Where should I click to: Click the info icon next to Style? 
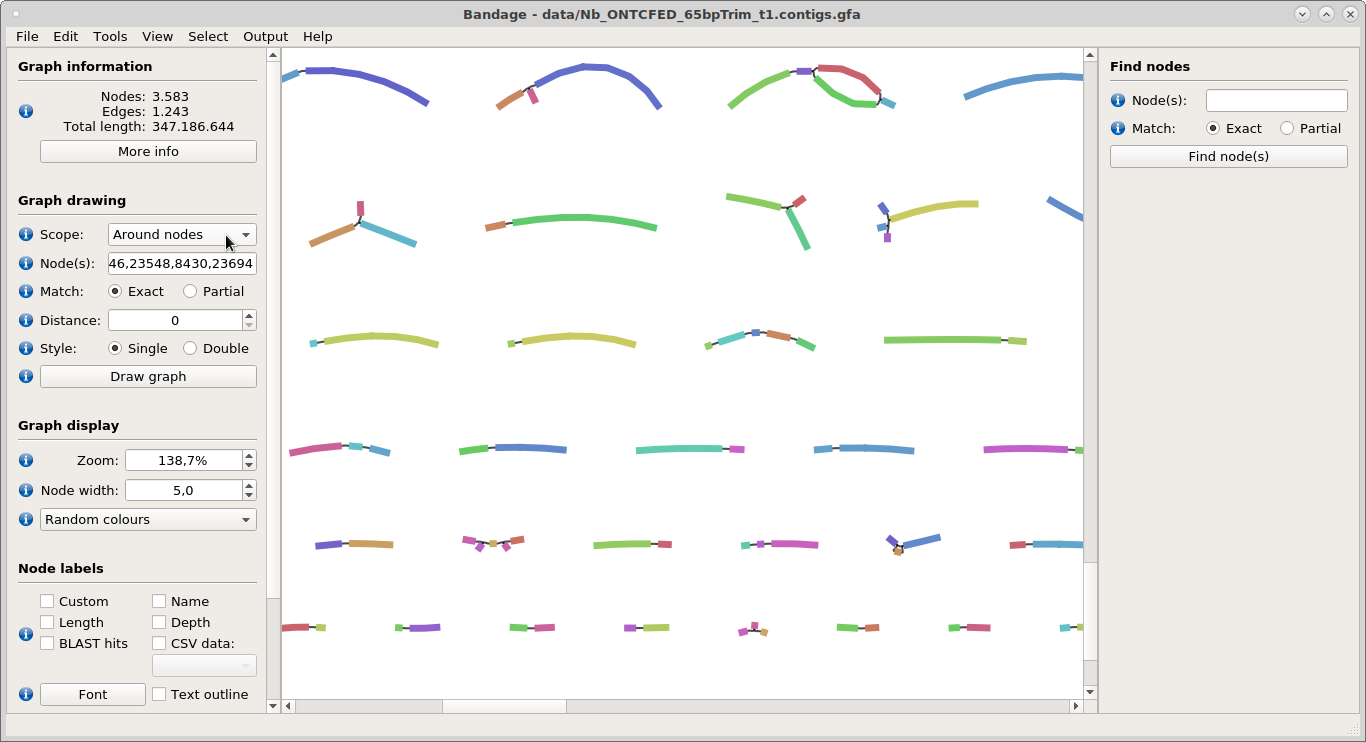click(26, 348)
